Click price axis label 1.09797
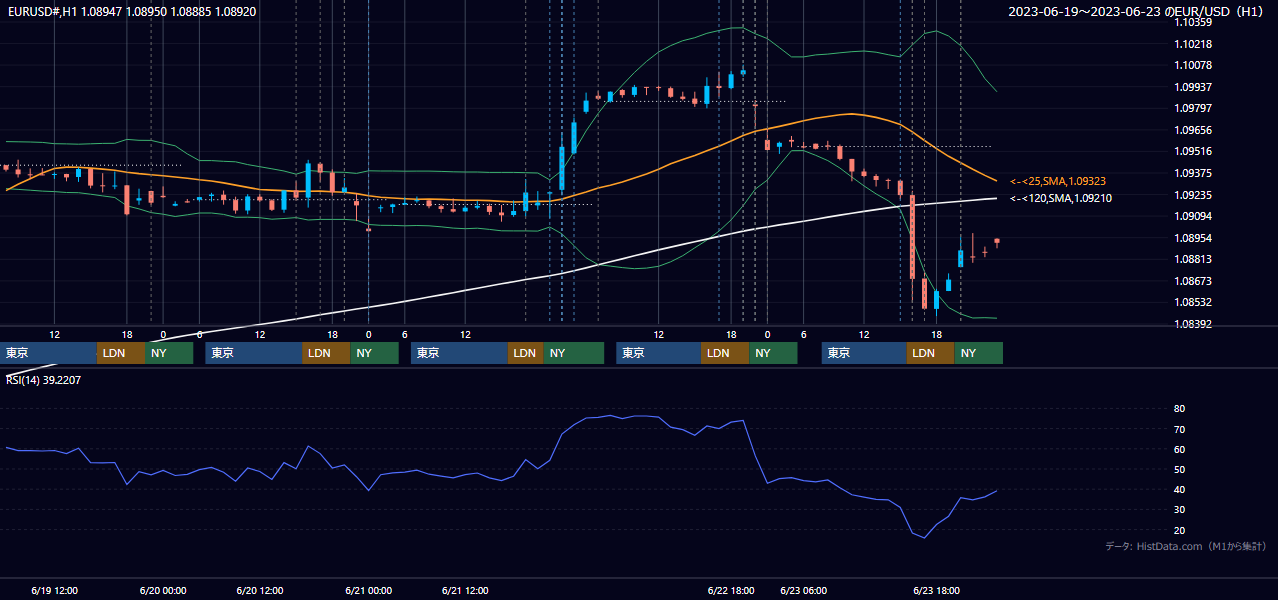Screen dimensions: 1278x600 pos(1193,108)
